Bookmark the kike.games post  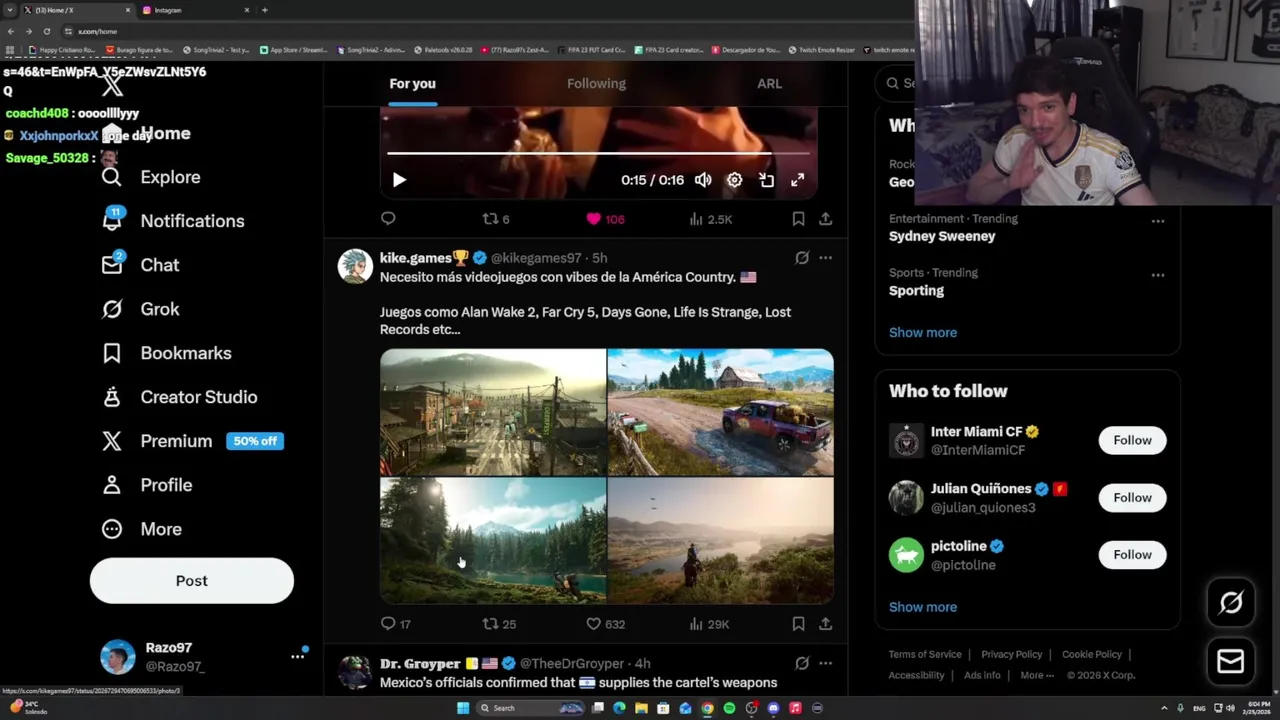point(798,623)
